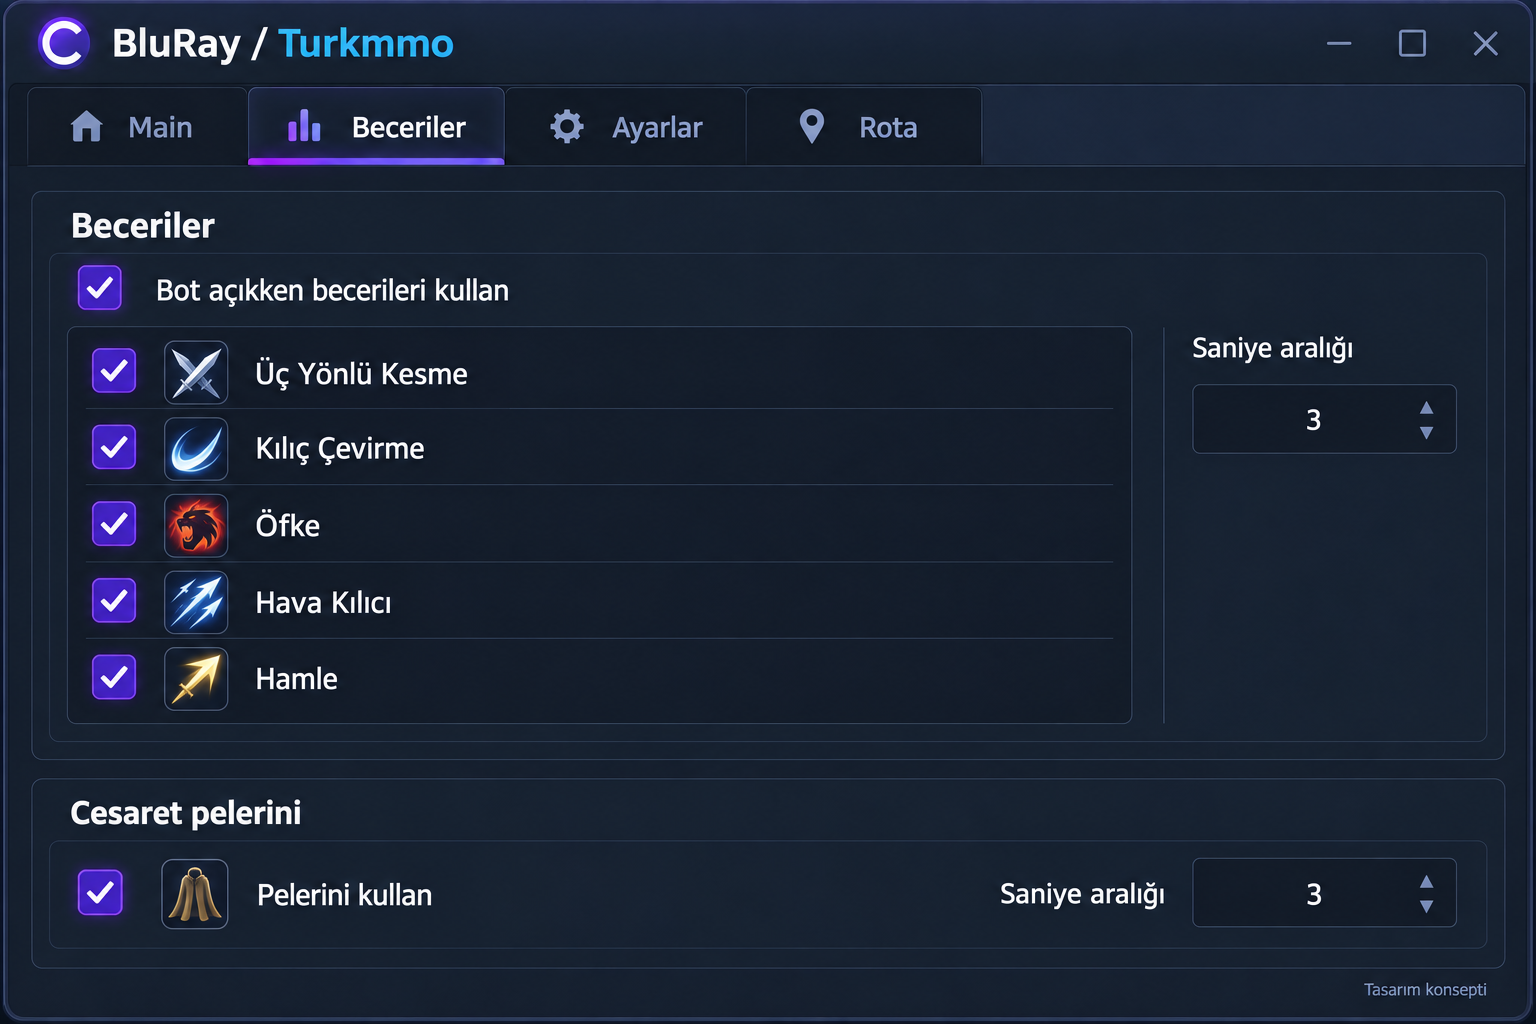The width and height of the screenshot is (1536, 1024).
Task: Click the Tasarım konsepti footer text
Action: coord(1425,989)
